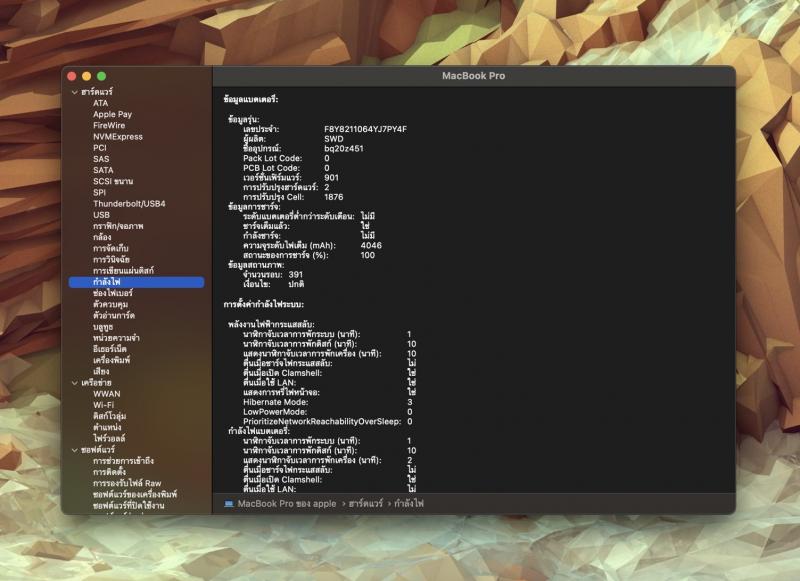Image resolution: width=800 pixels, height=581 pixels.
Task: Click 'MacBook Pro ของ apple' in path bar
Action: tap(287, 504)
